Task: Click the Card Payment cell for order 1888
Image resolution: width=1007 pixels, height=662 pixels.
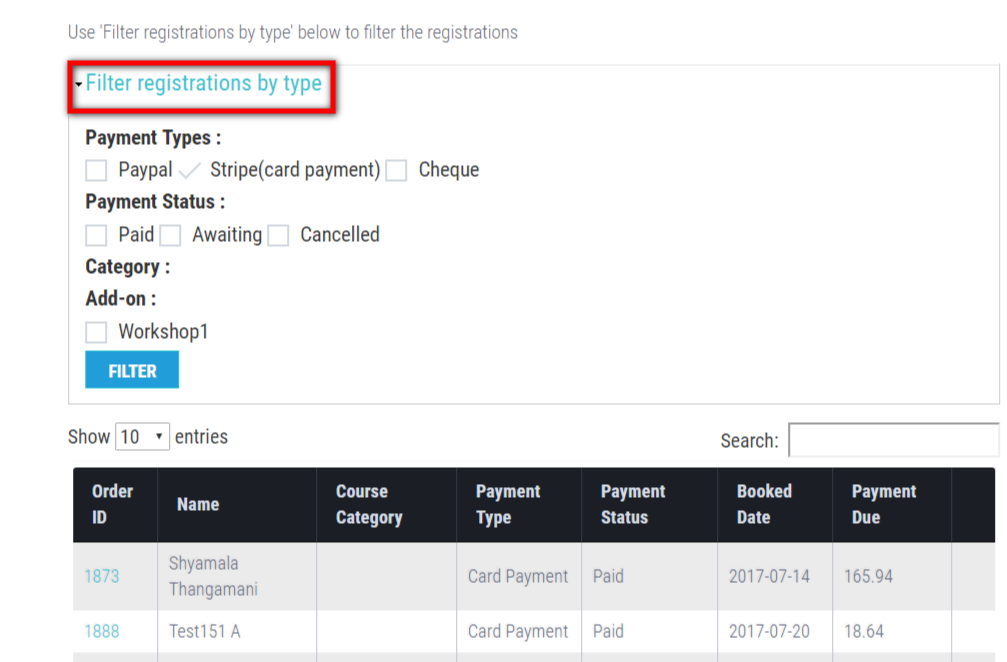Action: [x=518, y=632]
